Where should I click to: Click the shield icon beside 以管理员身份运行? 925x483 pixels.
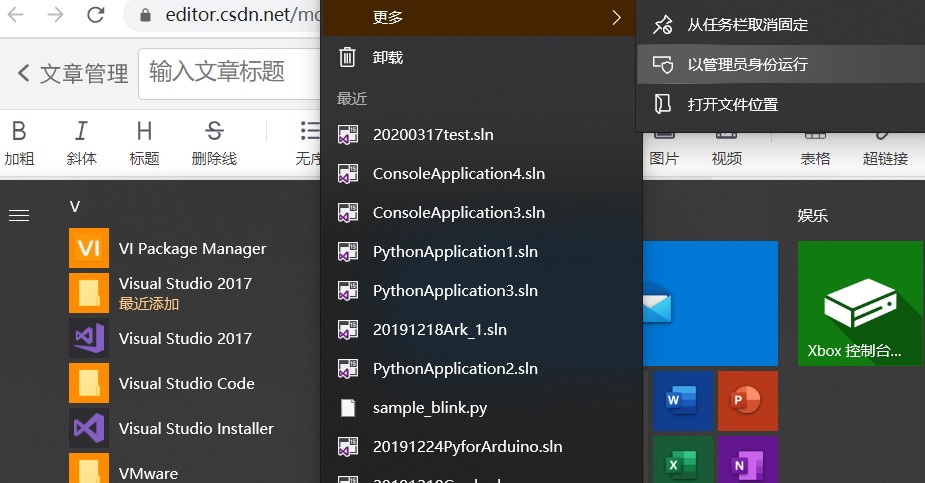(662, 64)
